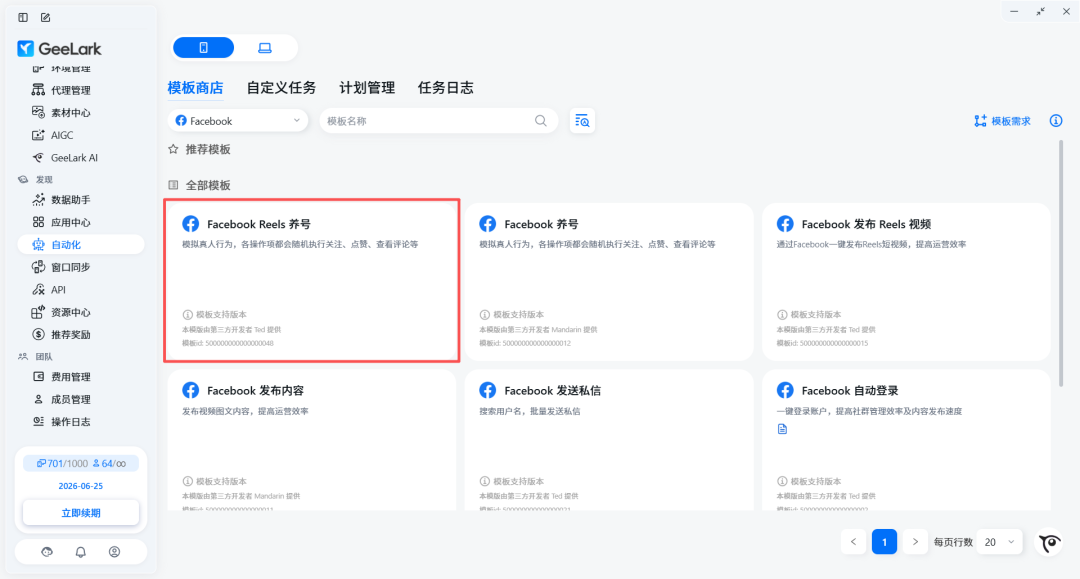This screenshot has width=1080, height=579.
Task: Click the AIGC sidebar icon
Action: pyautogui.click(x=38, y=135)
